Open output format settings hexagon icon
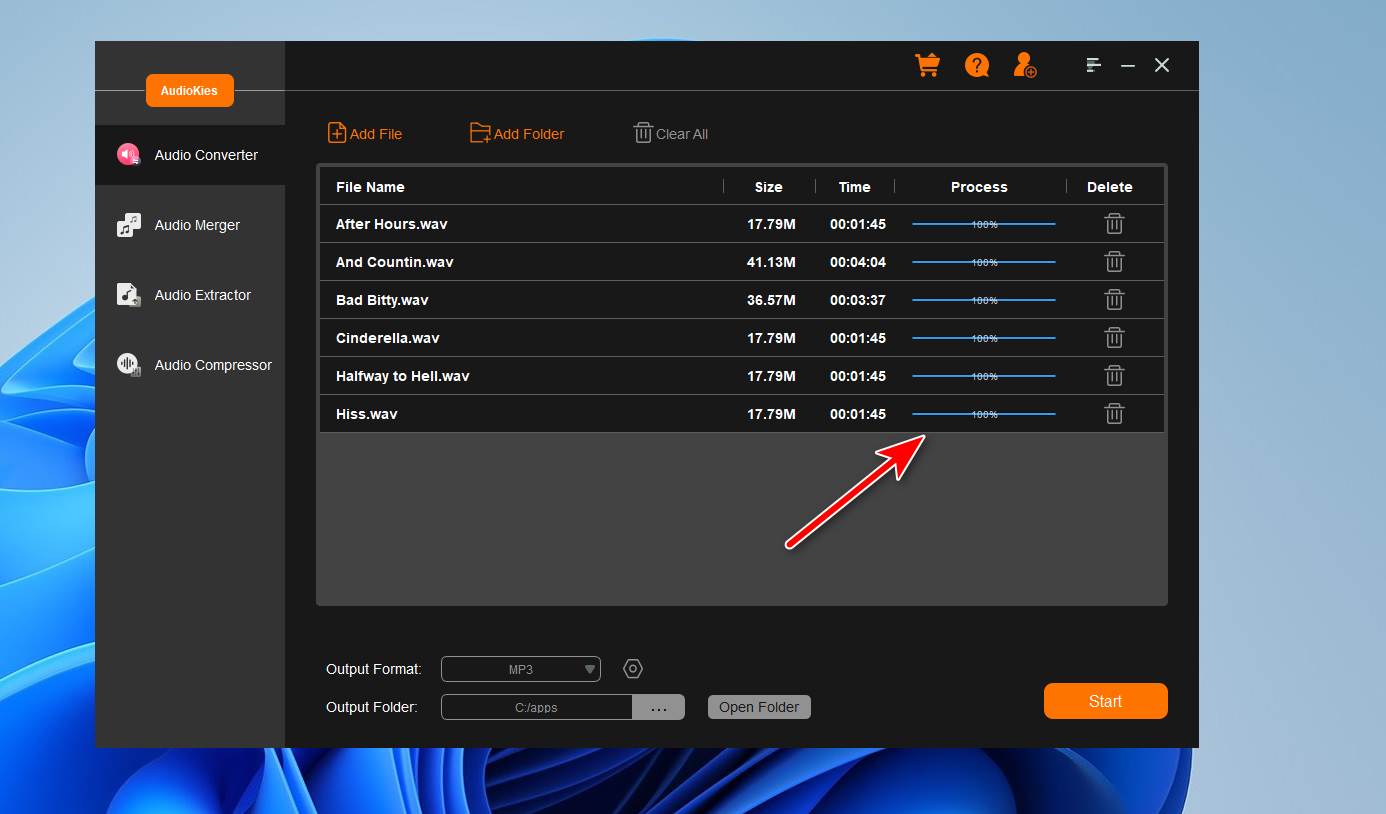The width and height of the screenshot is (1386, 814). coord(632,669)
